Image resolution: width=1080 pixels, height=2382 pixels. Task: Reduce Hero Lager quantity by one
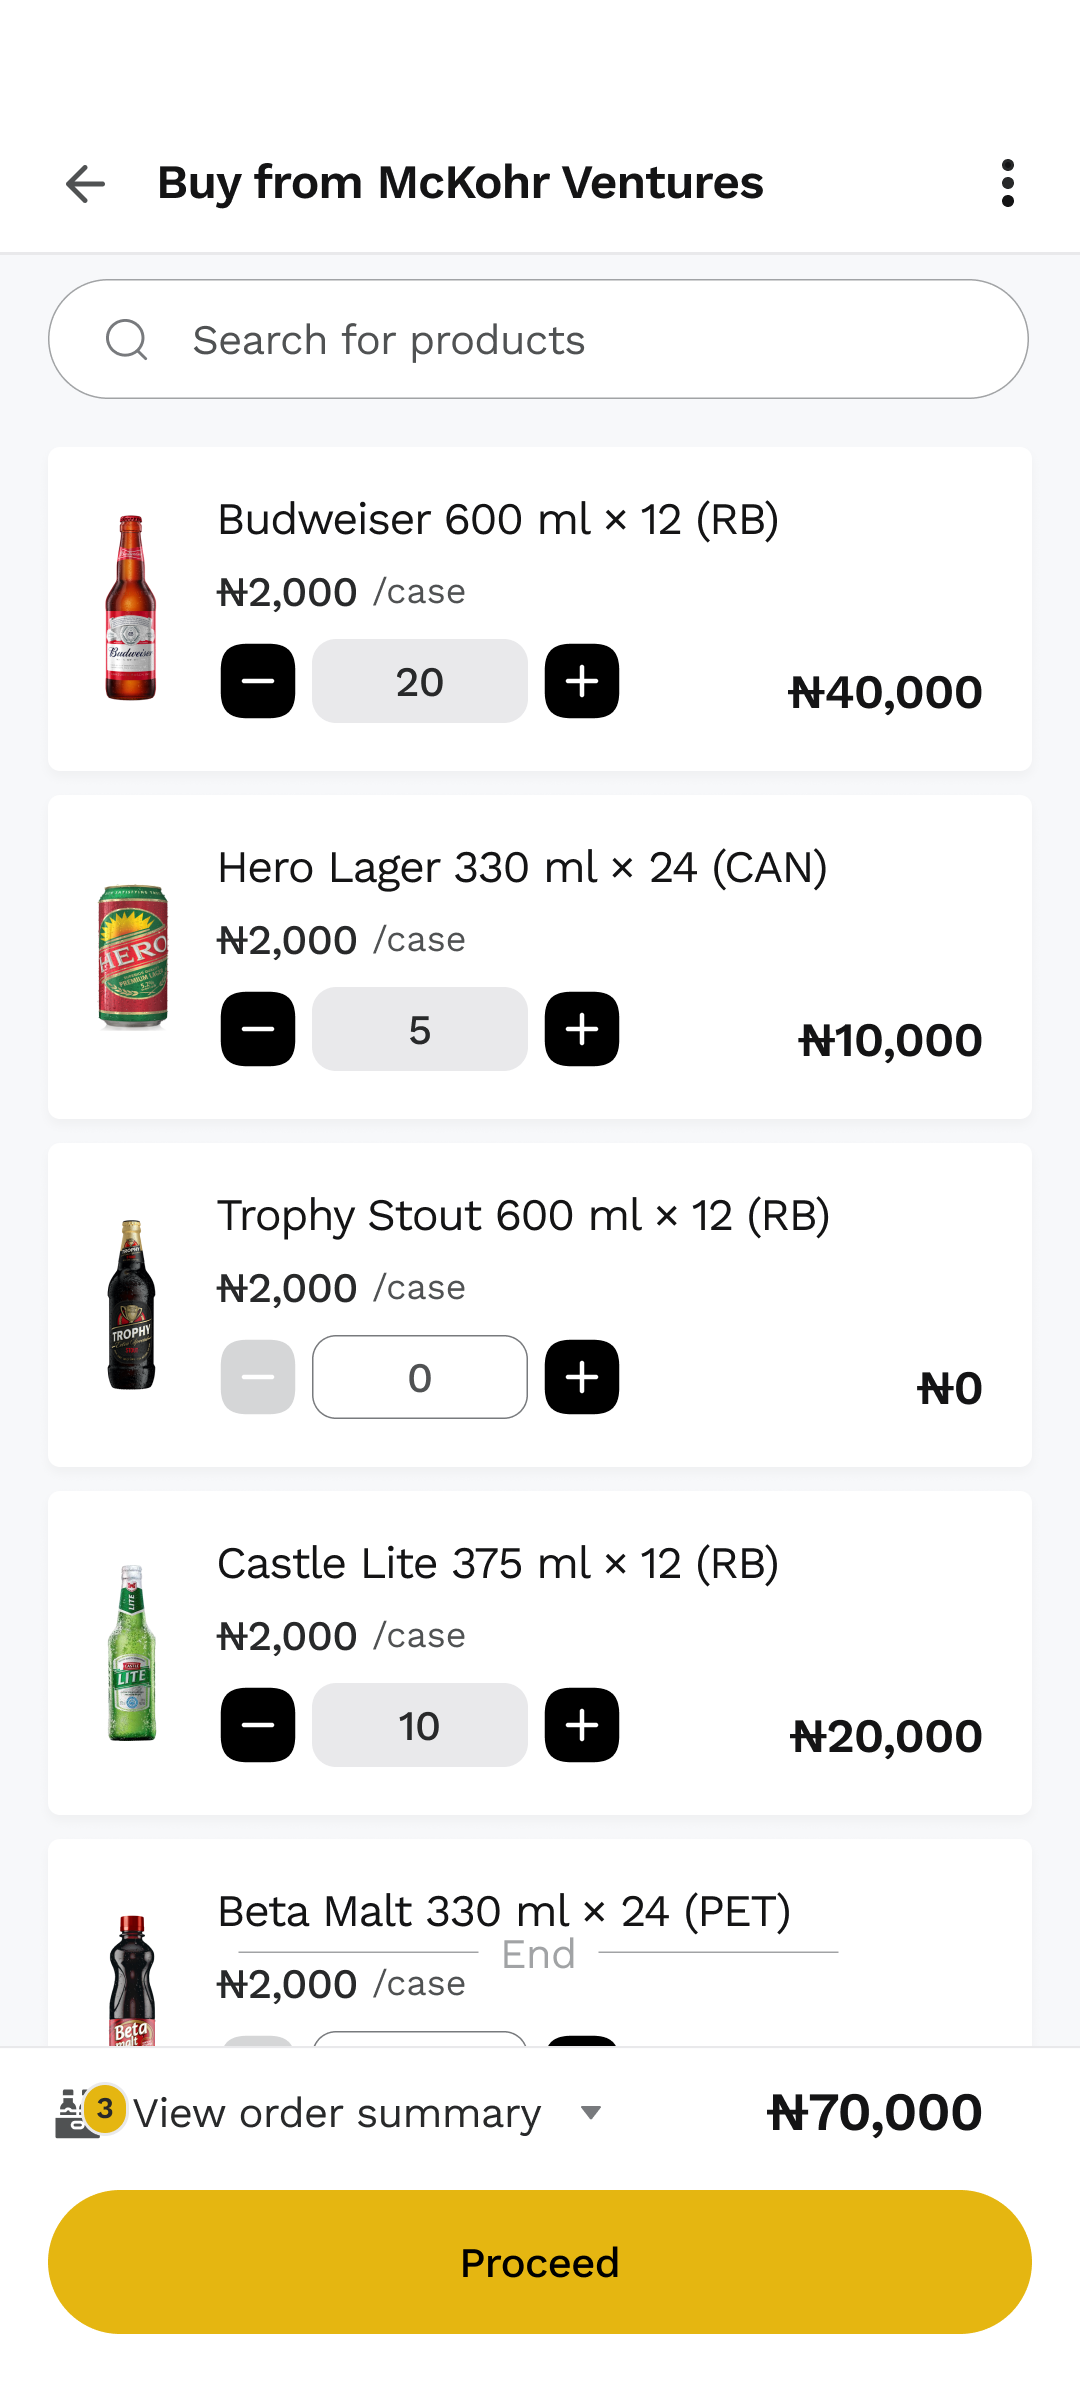(x=258, y=1030)
